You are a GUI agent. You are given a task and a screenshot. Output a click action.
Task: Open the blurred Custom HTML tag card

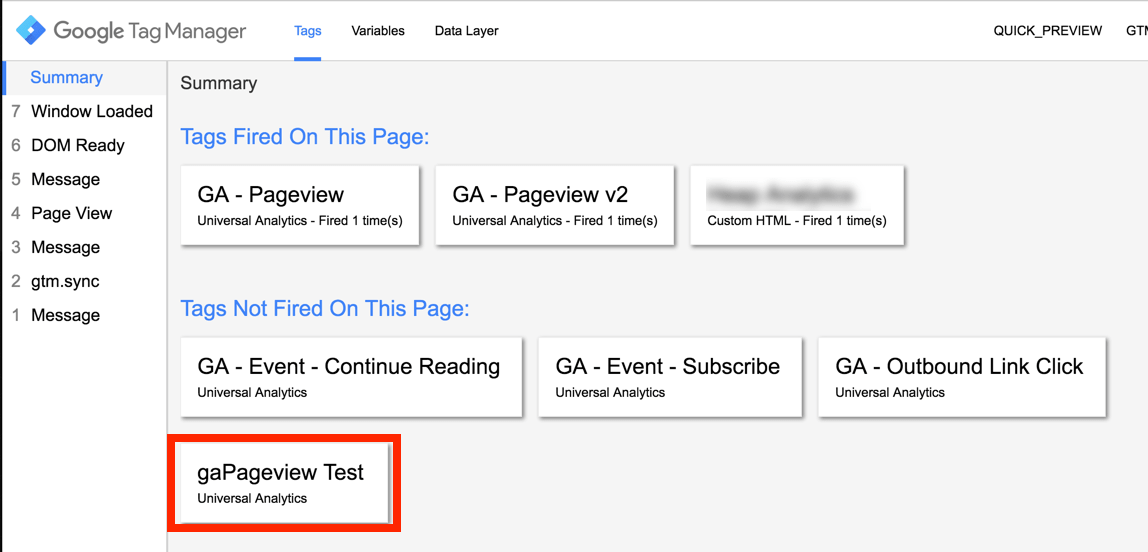pos(797,205)
